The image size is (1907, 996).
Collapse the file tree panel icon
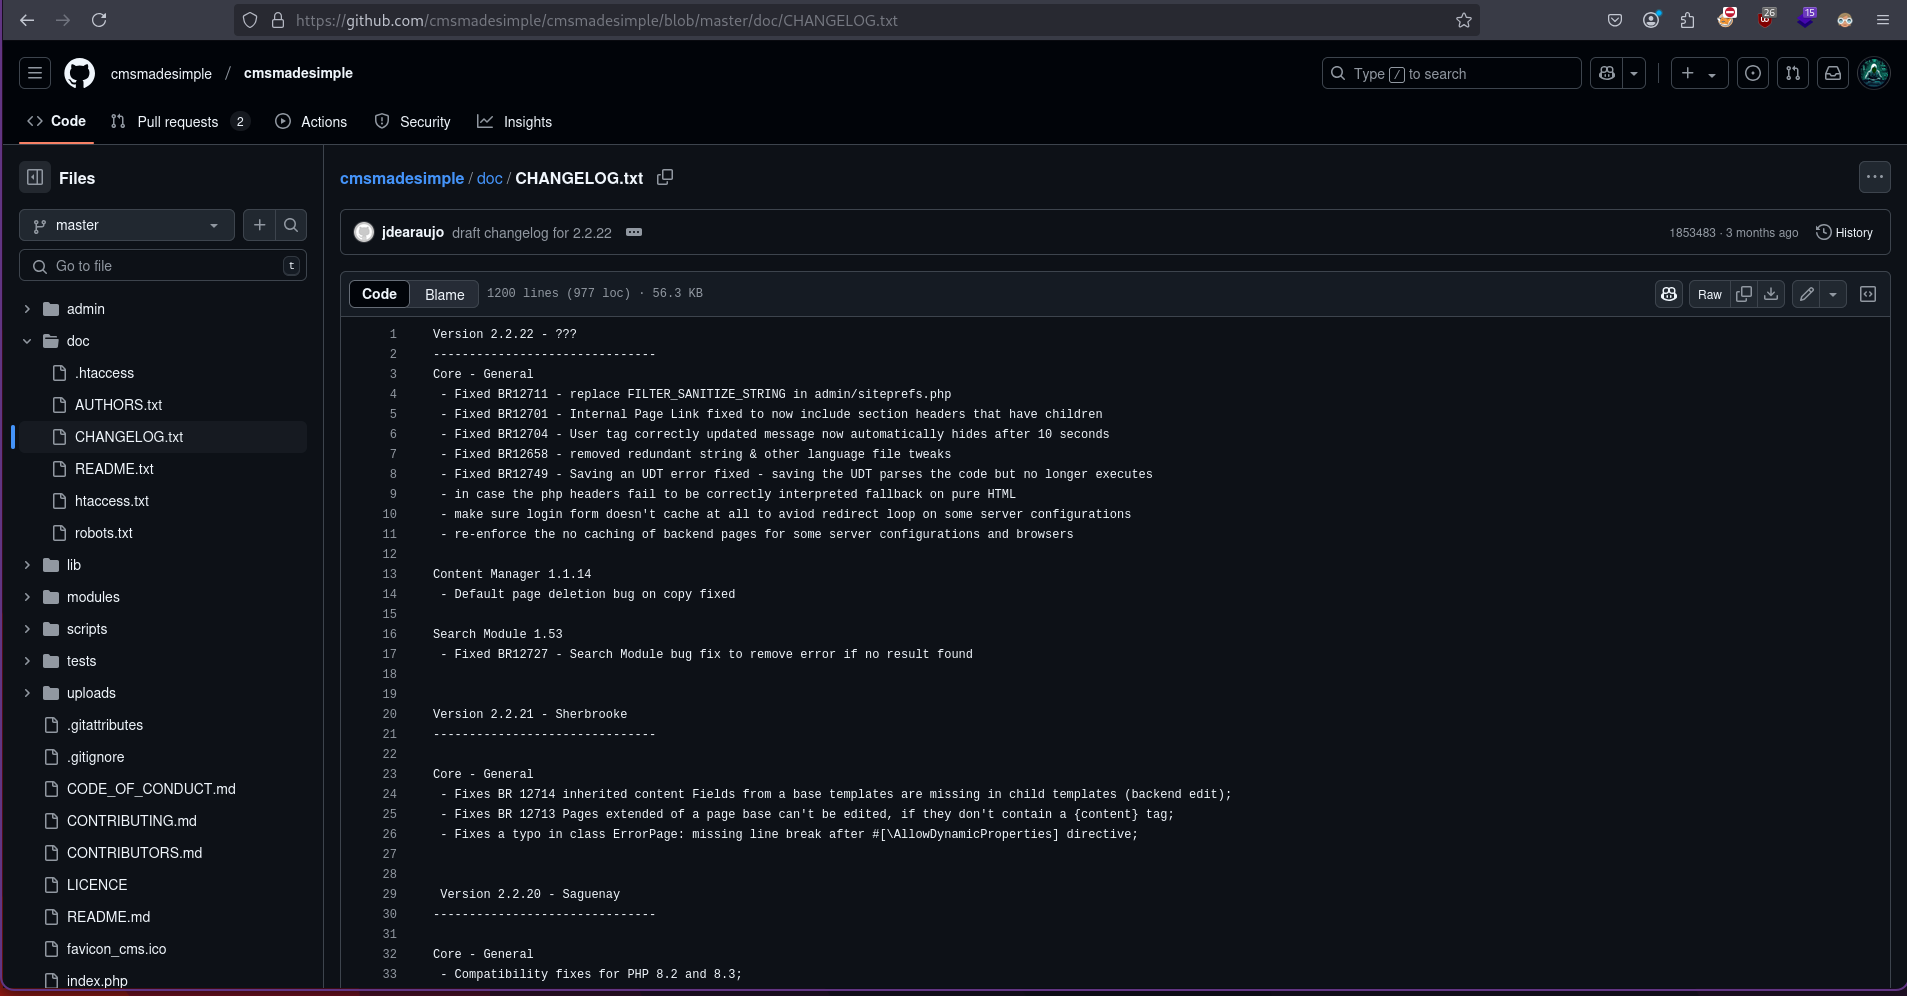pyautogui.click(x=35, y=177)
